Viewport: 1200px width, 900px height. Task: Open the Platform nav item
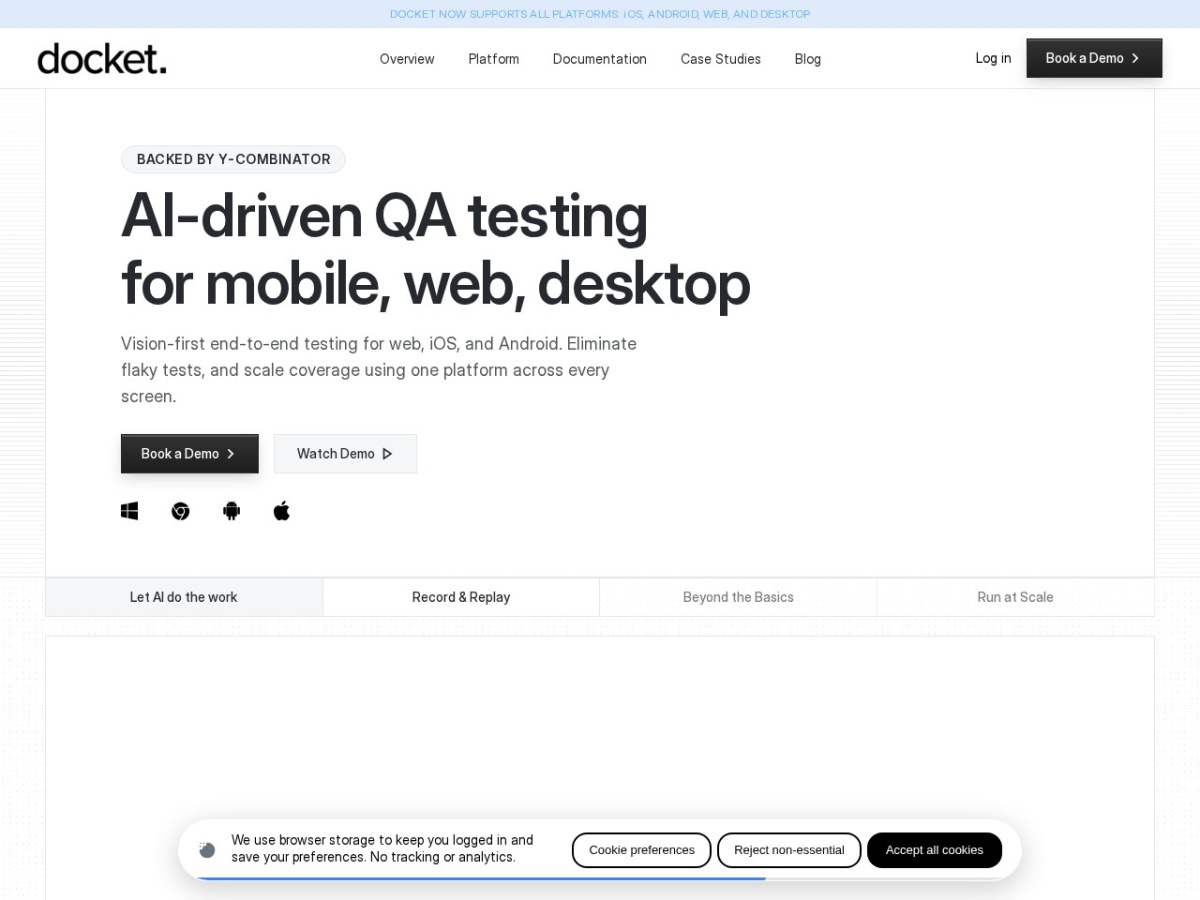(494, 59)
